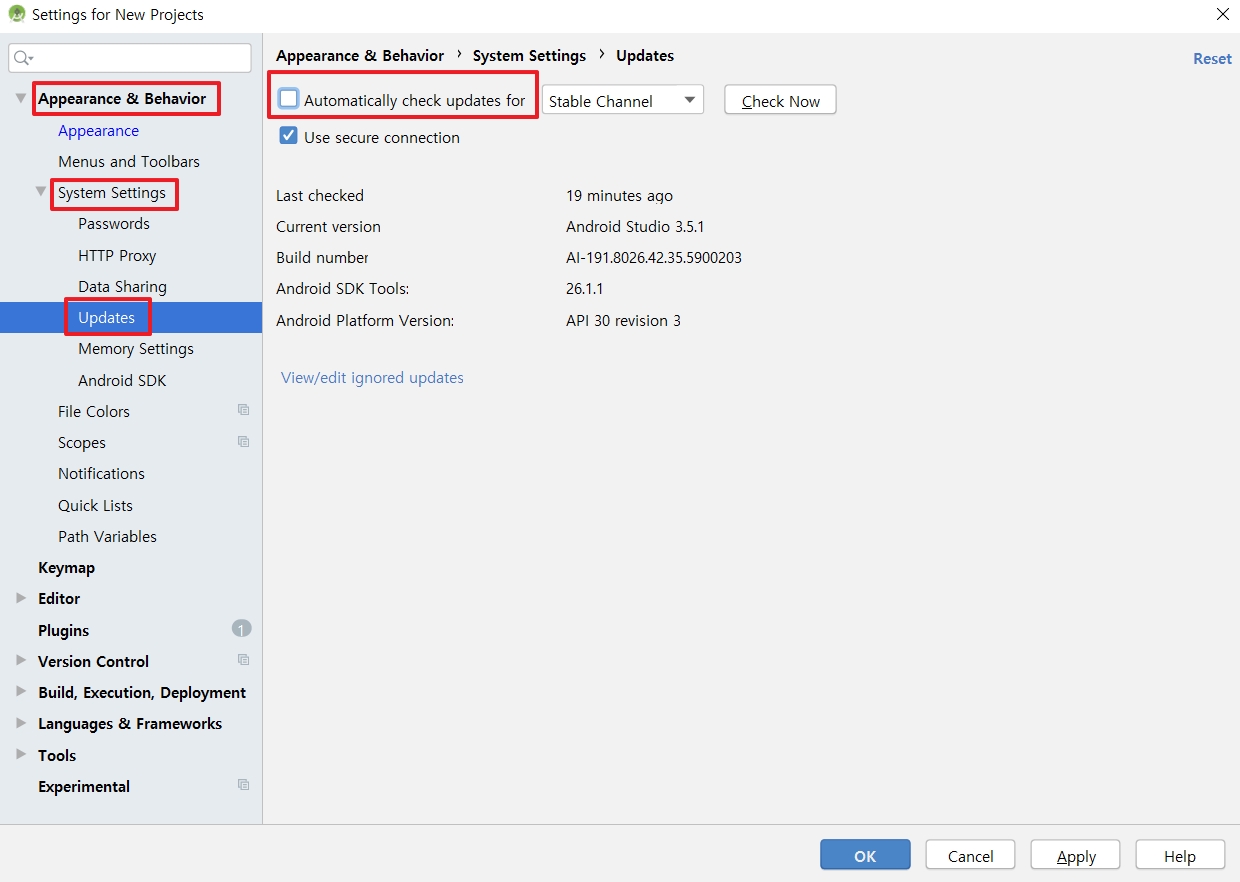The width and height of the screenshot is (1240, 882).
Task: Expand the Languages & Frameworks arrow
Action: tap(21, 723)
